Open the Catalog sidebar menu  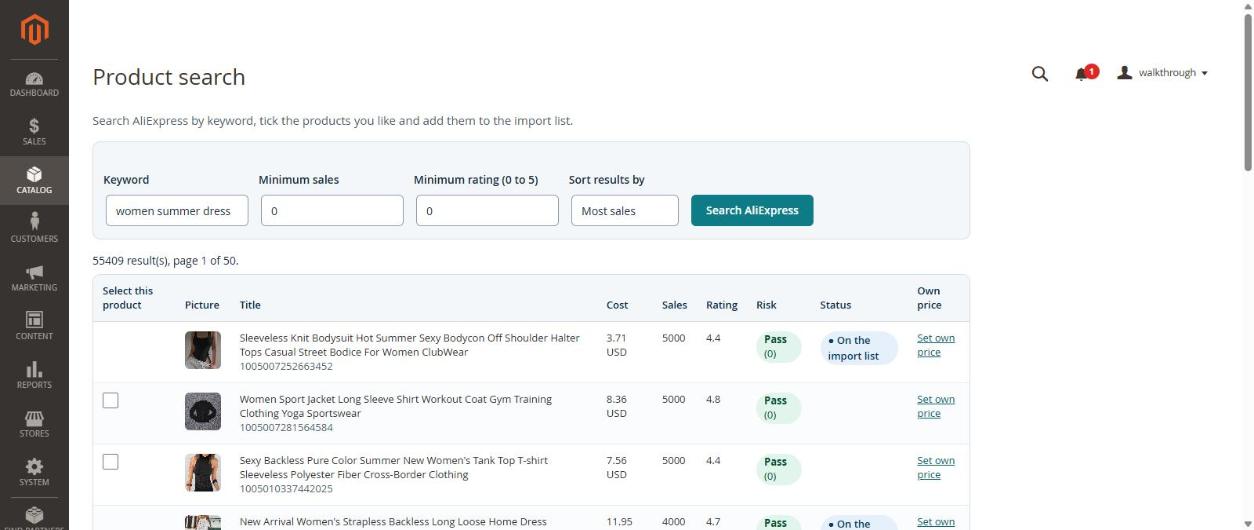(x=34, y=181)
